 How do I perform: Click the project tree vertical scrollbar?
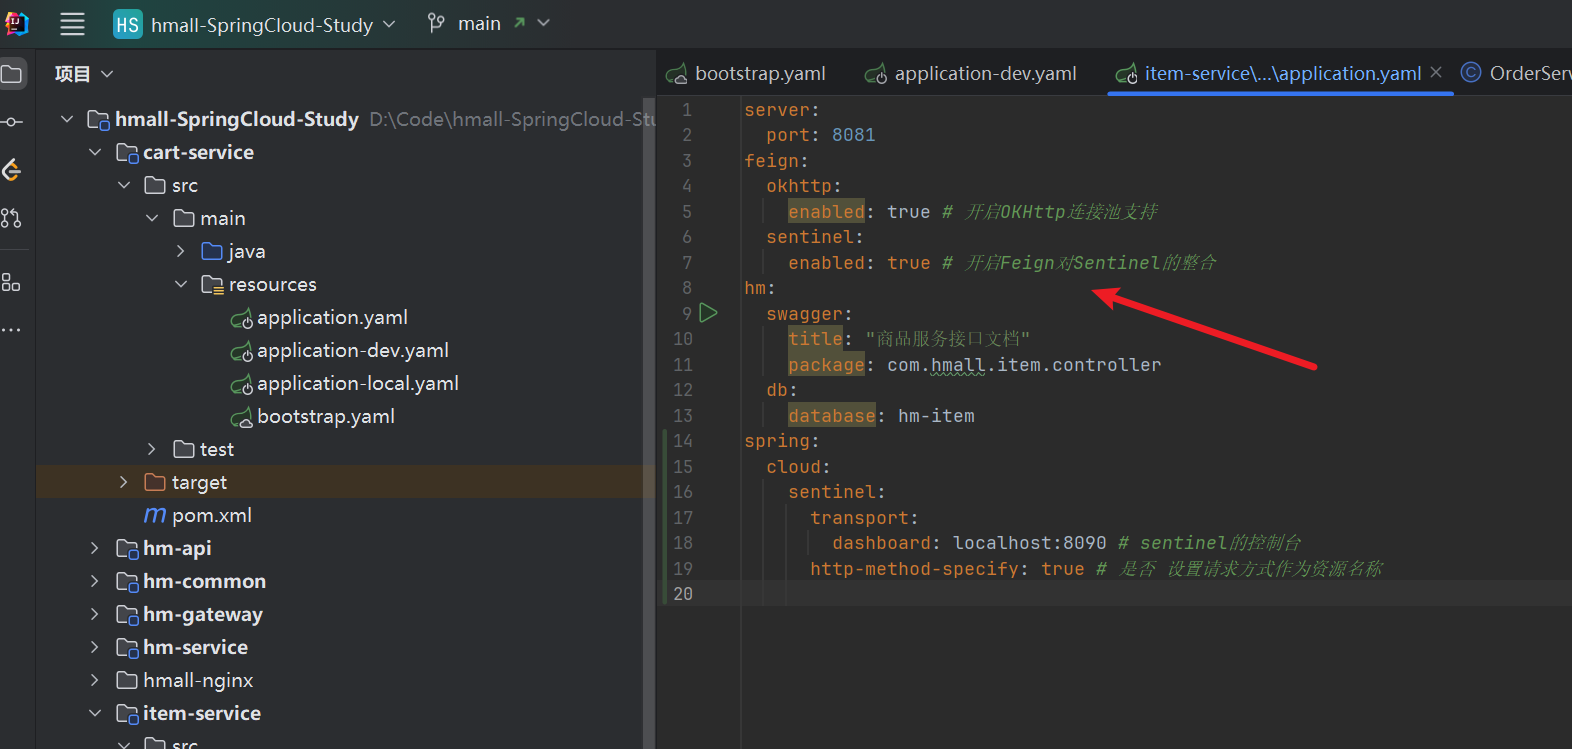(648, 400)
